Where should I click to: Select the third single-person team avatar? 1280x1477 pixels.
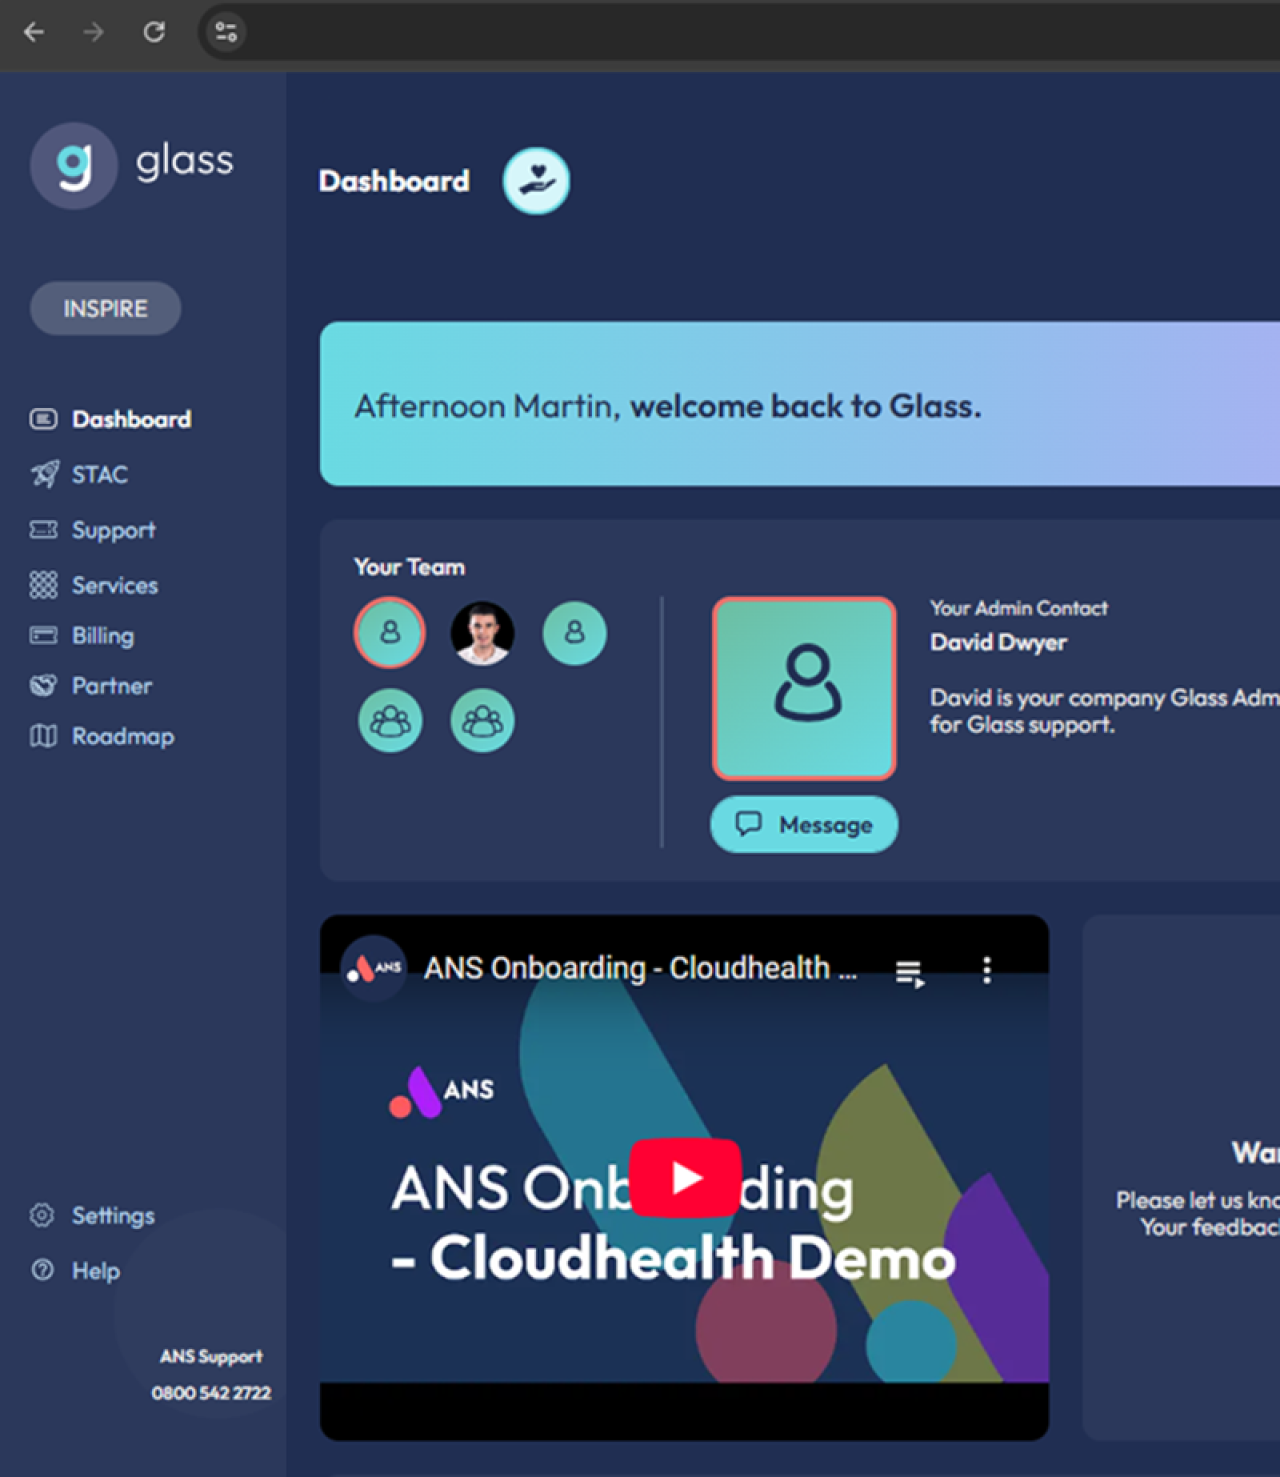pyautogui.click(x=574, y=633)
